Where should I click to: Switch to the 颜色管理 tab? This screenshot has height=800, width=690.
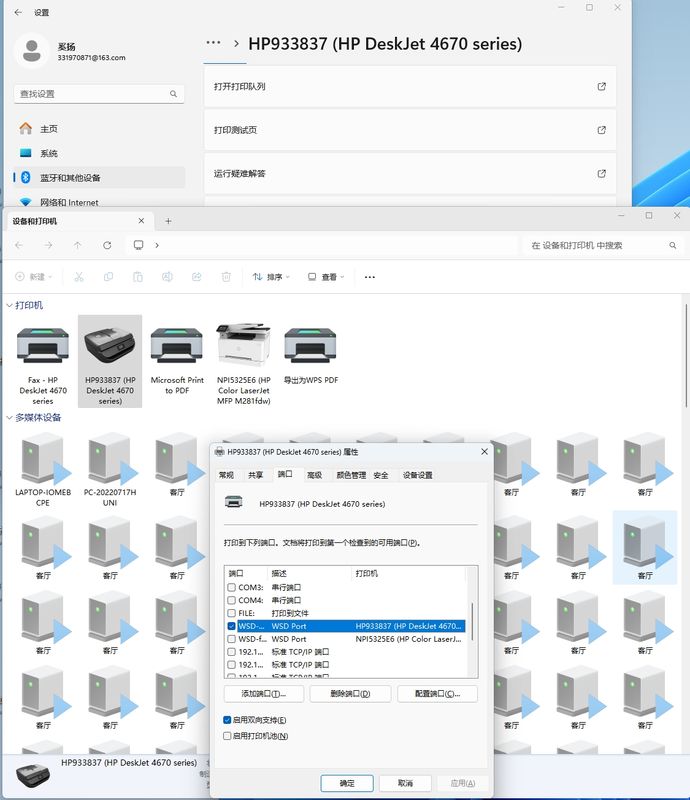pyautogui.click(x=350, y=475)
